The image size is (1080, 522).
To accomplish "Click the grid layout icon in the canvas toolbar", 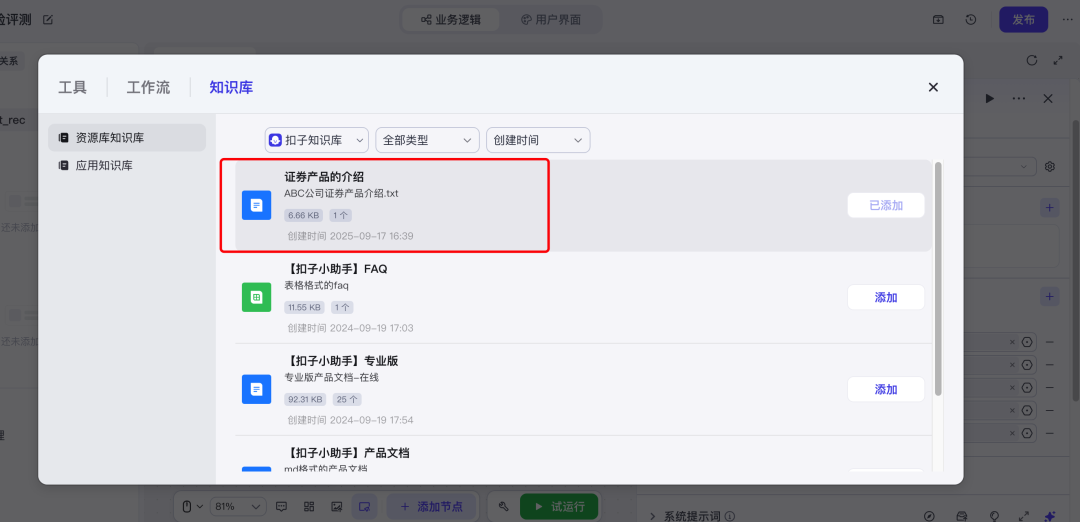I will pos(309,506).
